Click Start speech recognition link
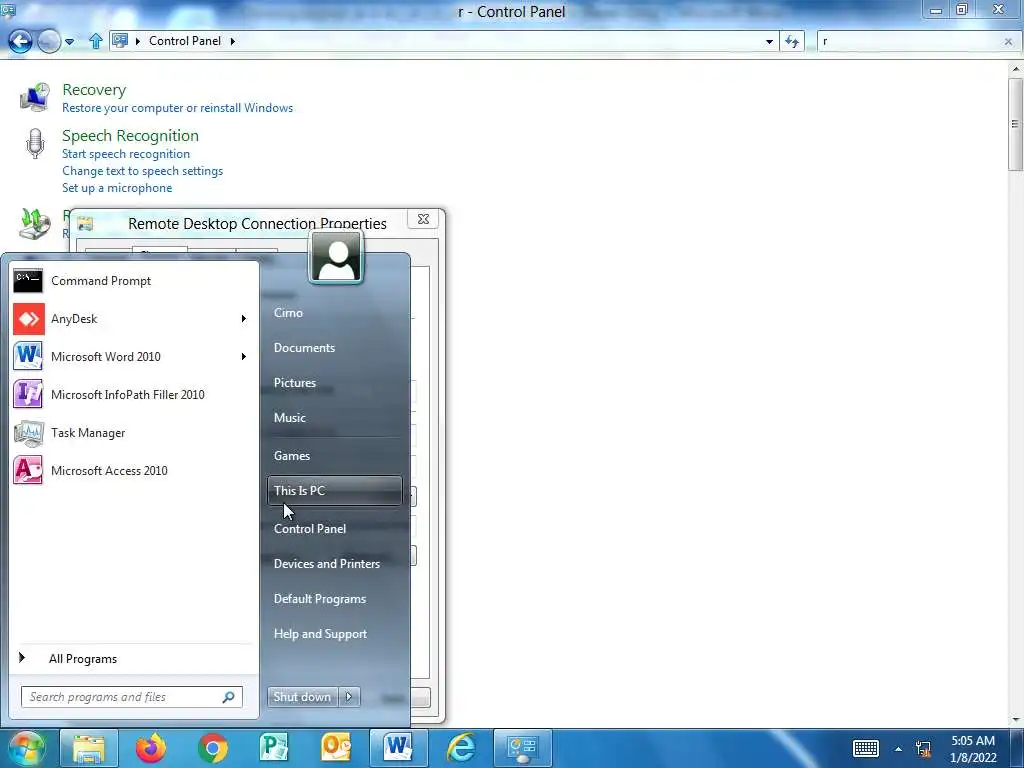Image resolution: width=1024 pixels, height=768 pixels. tap(126, 154)
